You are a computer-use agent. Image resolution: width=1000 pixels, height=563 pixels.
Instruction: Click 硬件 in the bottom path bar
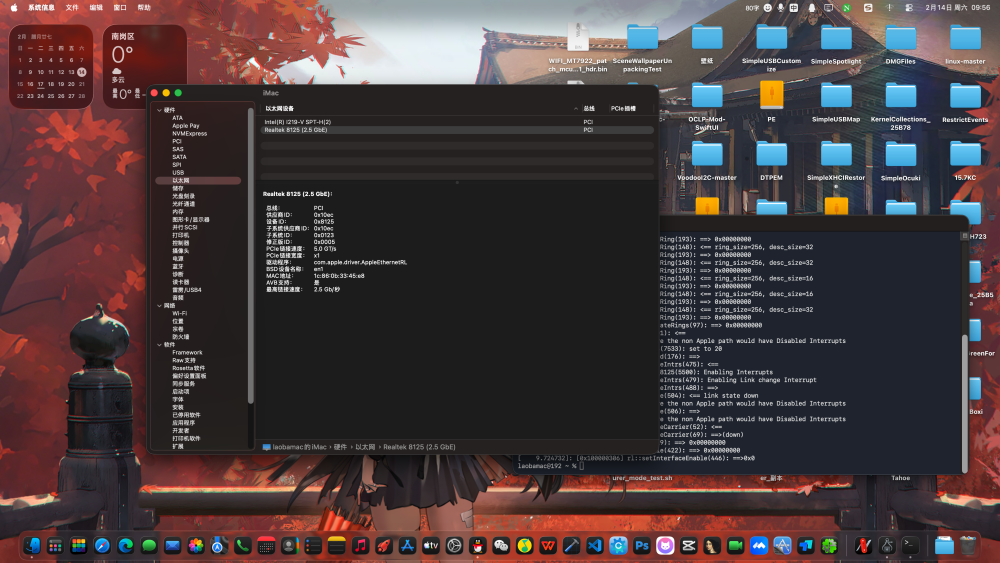(341, 447)
